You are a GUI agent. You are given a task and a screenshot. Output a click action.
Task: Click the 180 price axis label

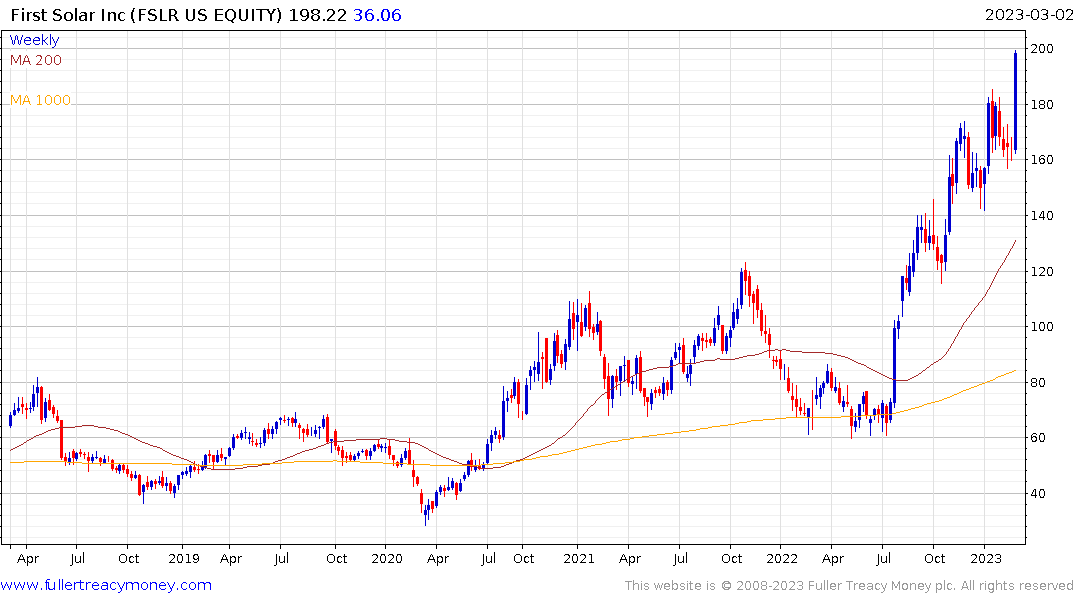coord(1042,105)
